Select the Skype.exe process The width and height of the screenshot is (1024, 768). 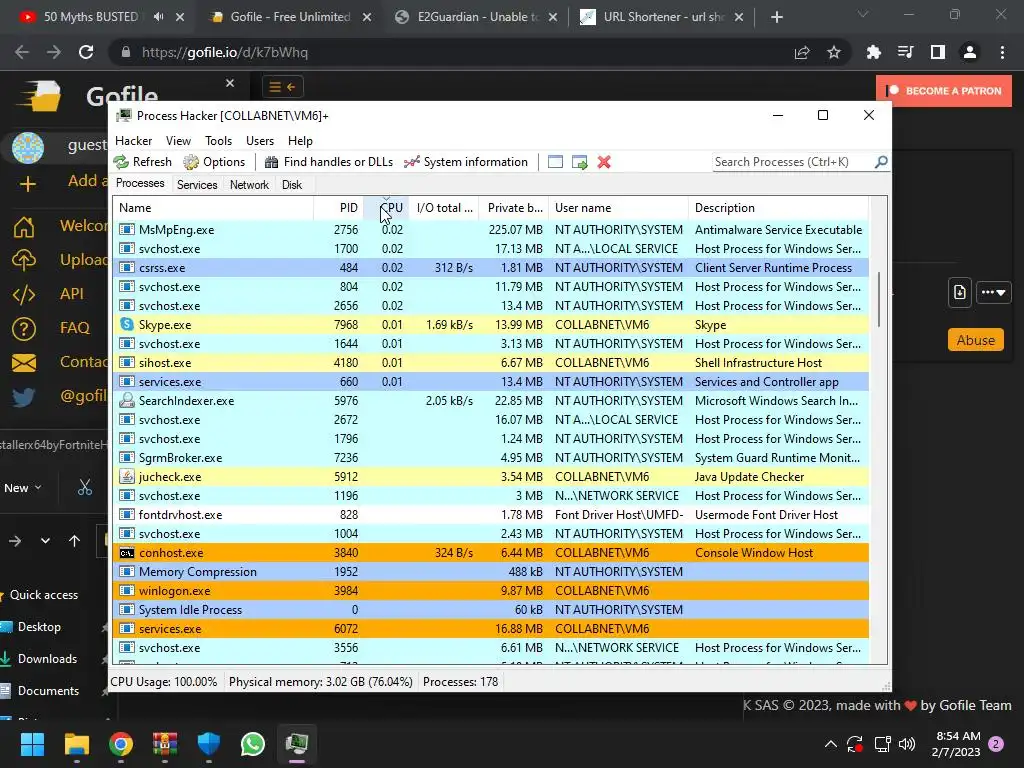tap(490, 325)
